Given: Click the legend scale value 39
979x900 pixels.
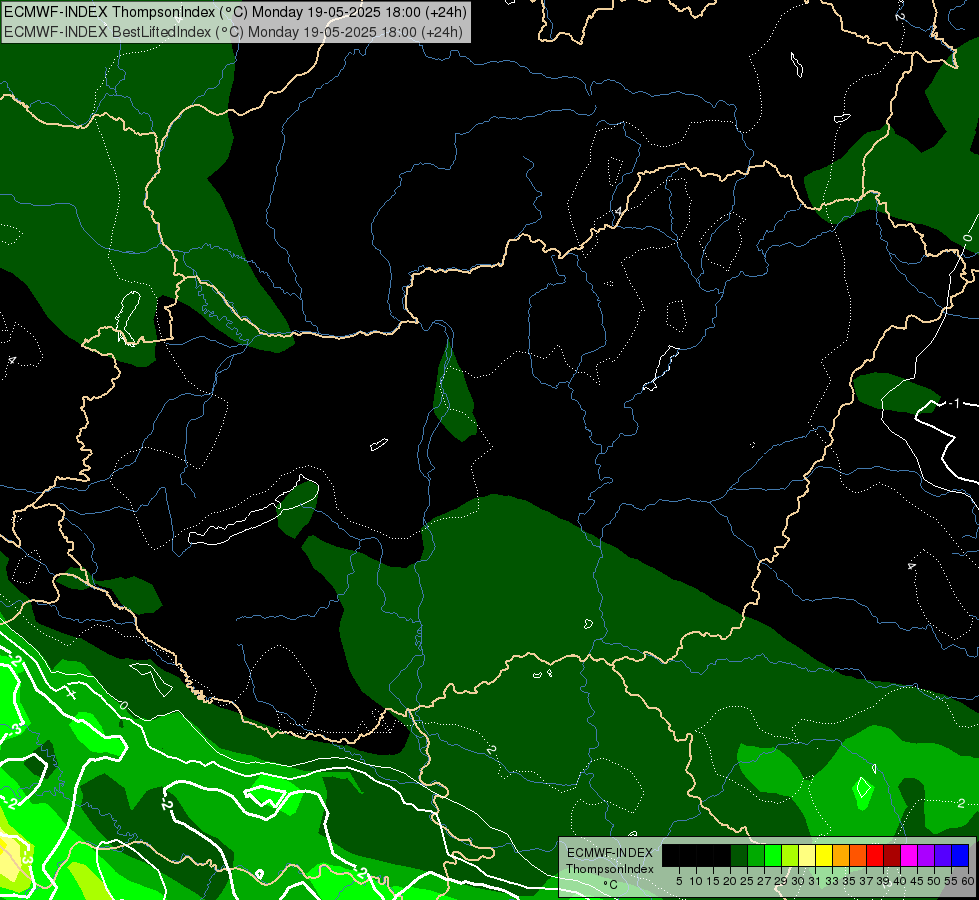Looking at the screenshot, I should point(883,881).
